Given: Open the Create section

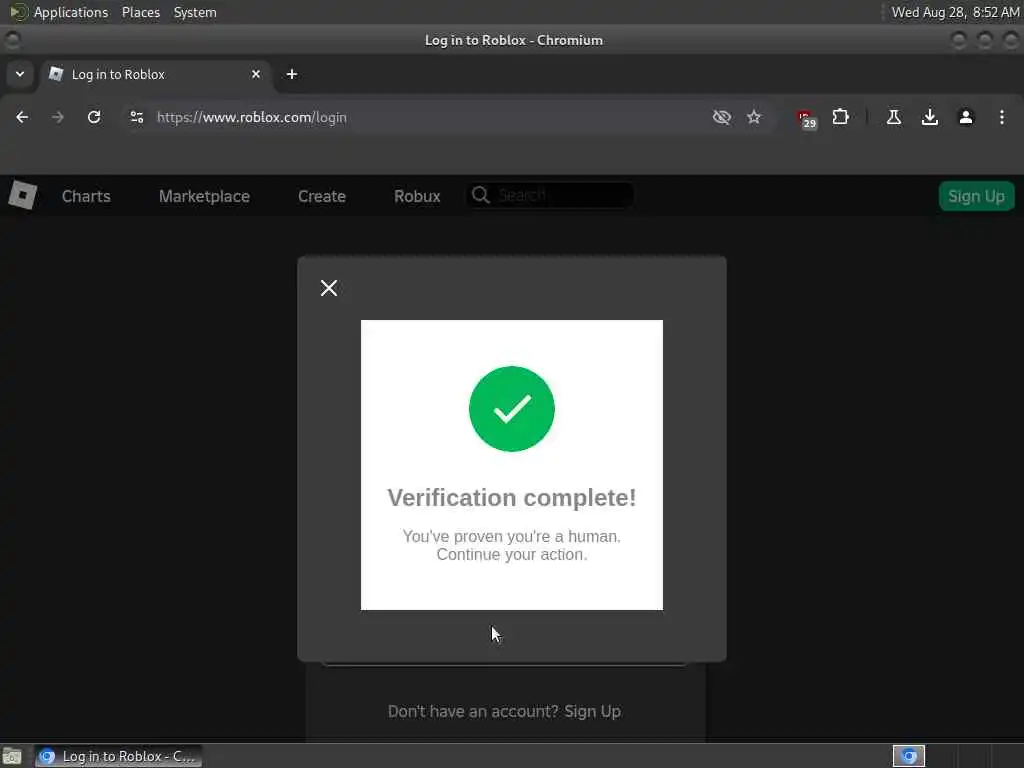Looking at the screenshot, I should pos(322,196).
